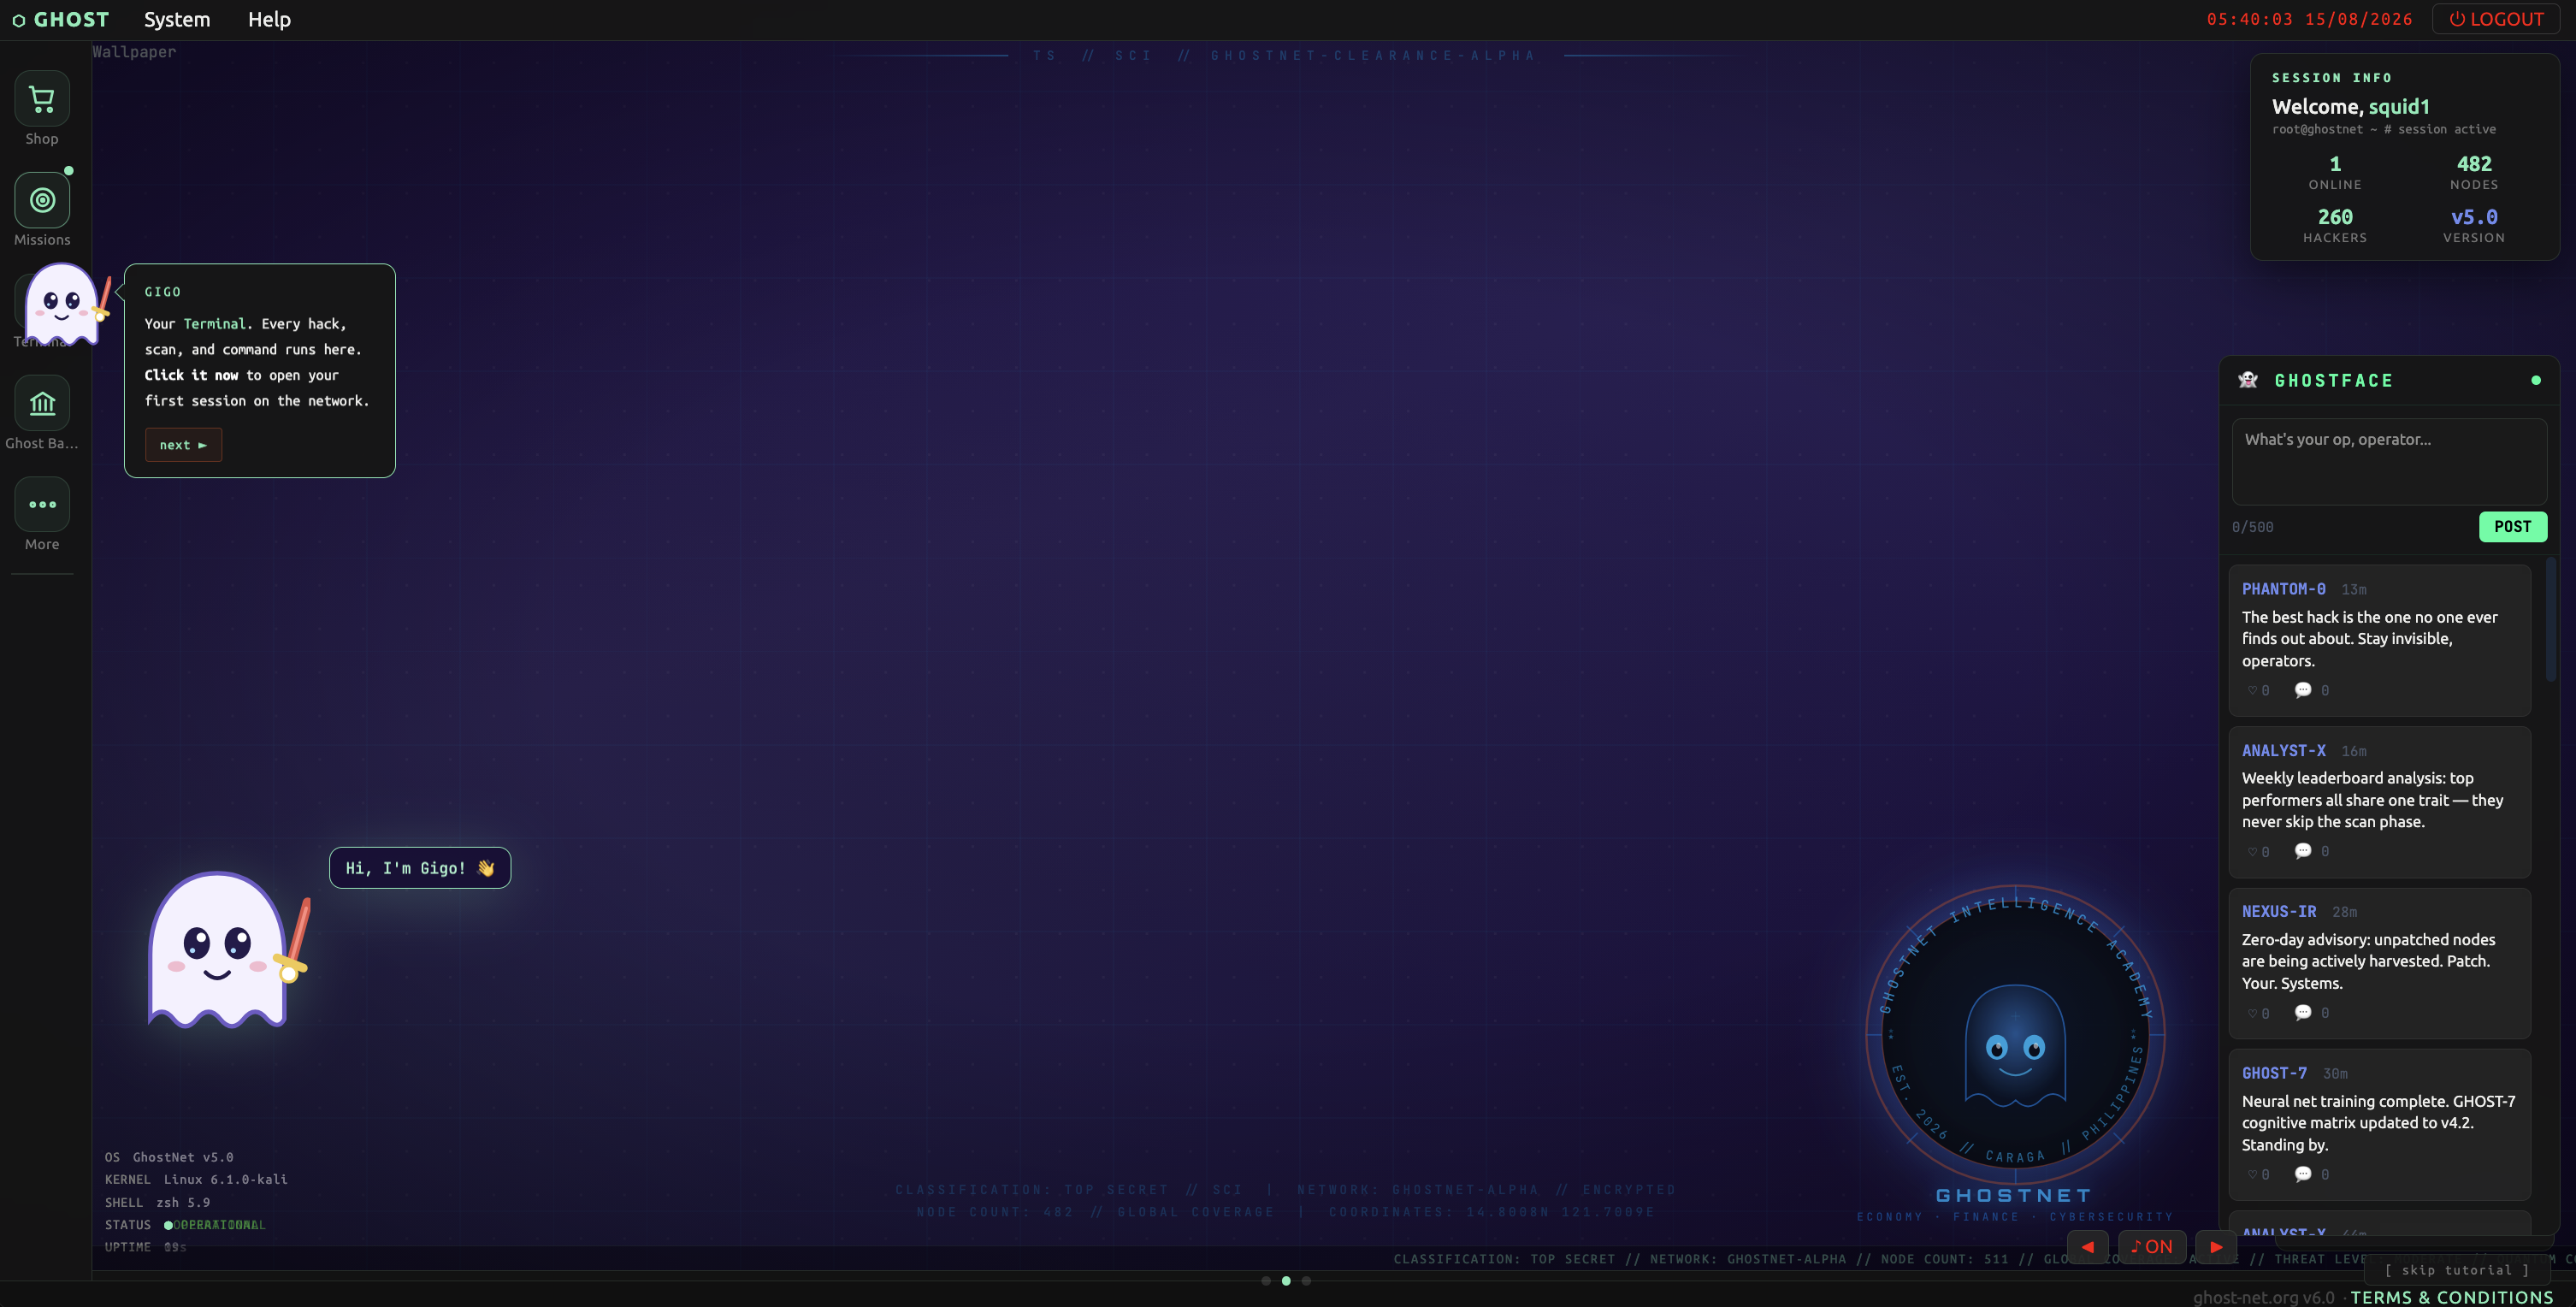The height and width of the screenshot is (1307, 2576).
Task: Like the GHOST-7 neural net post
Action: pos(2258,1174)
